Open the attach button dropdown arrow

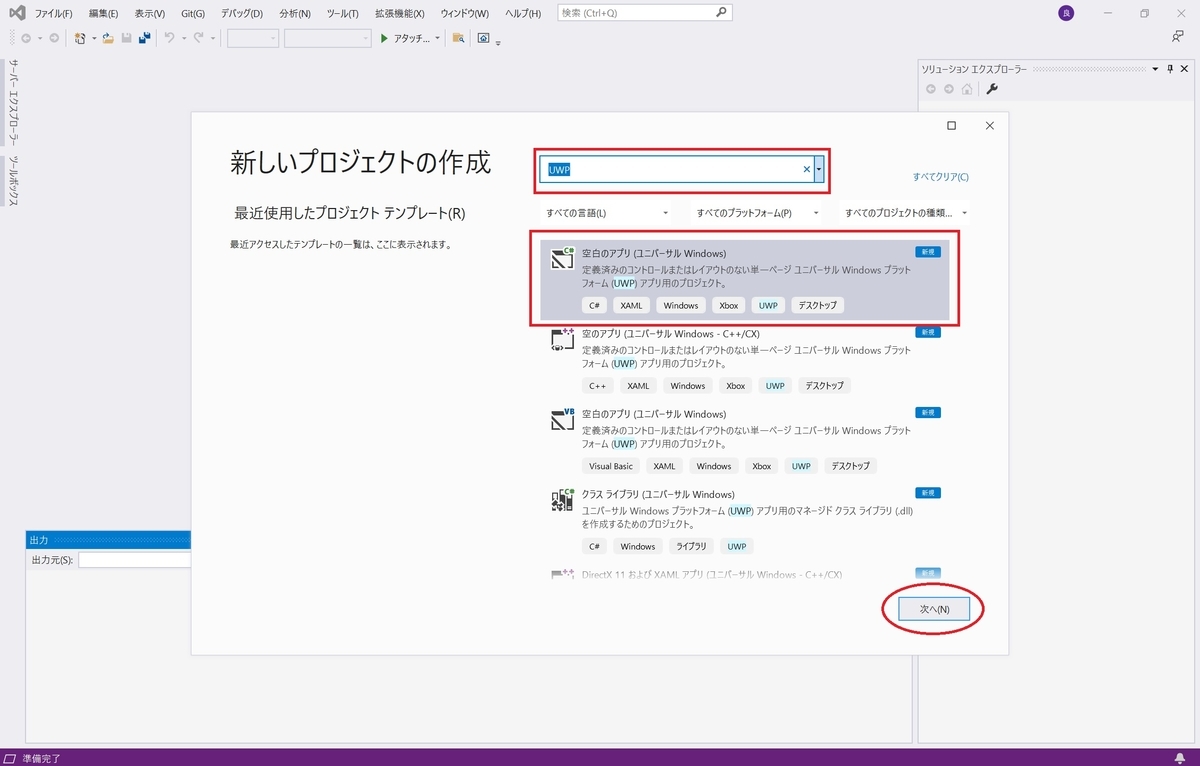click(x=437, y=38)
